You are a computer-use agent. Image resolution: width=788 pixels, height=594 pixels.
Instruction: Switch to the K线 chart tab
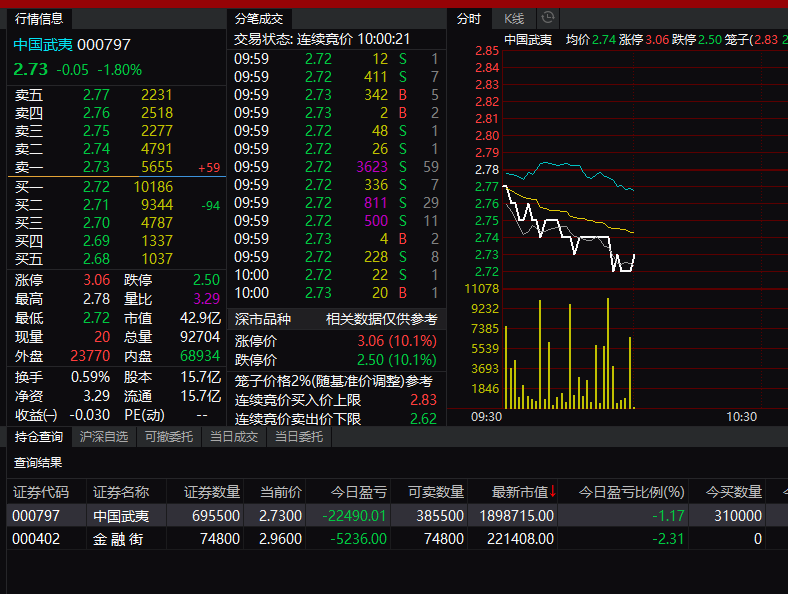pos(514,19)
